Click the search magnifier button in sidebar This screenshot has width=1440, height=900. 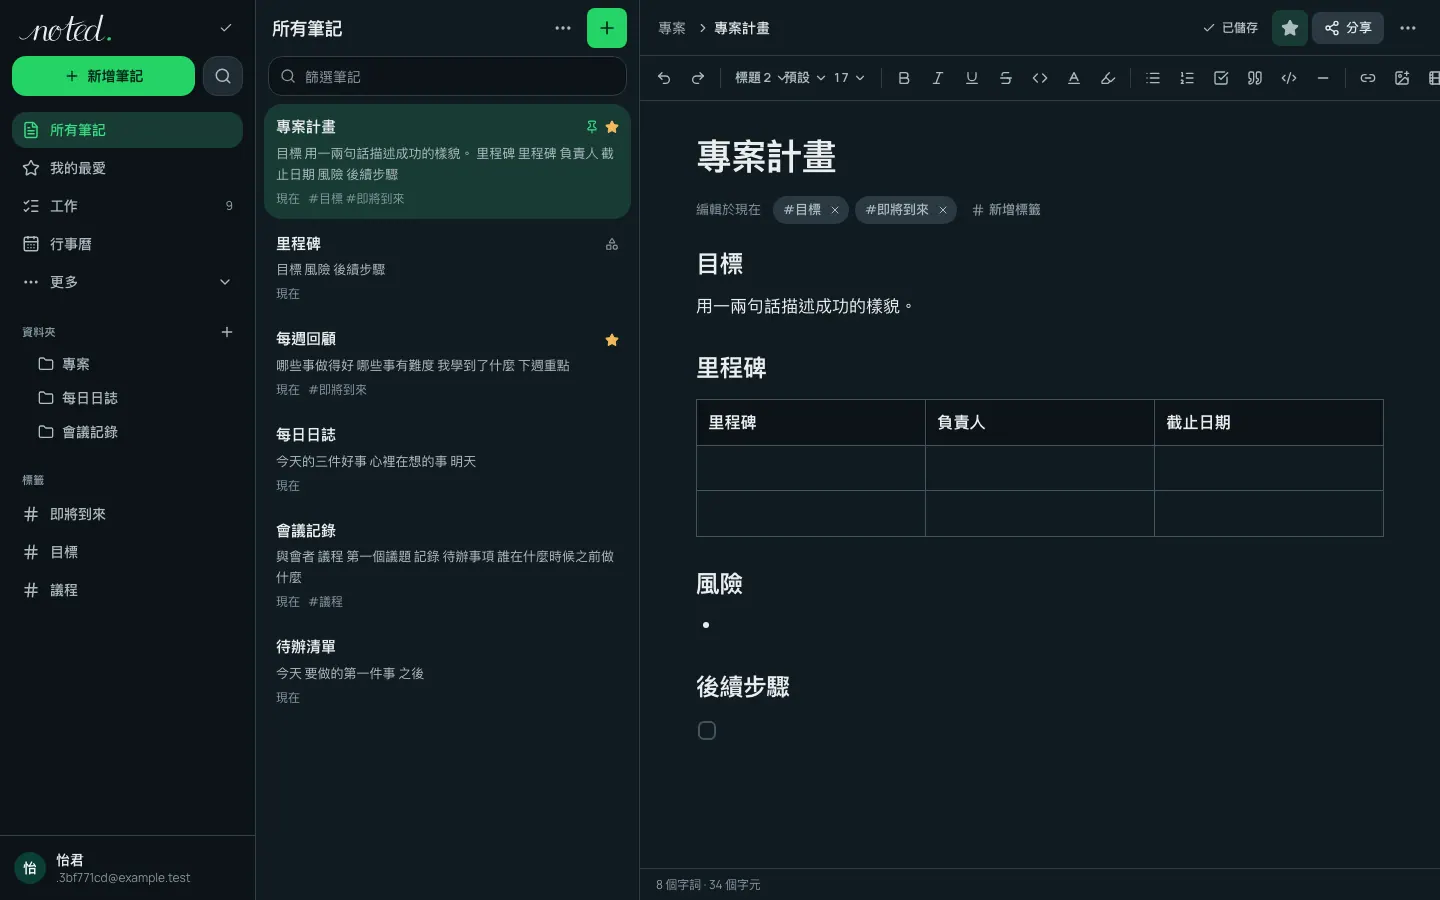223,76
